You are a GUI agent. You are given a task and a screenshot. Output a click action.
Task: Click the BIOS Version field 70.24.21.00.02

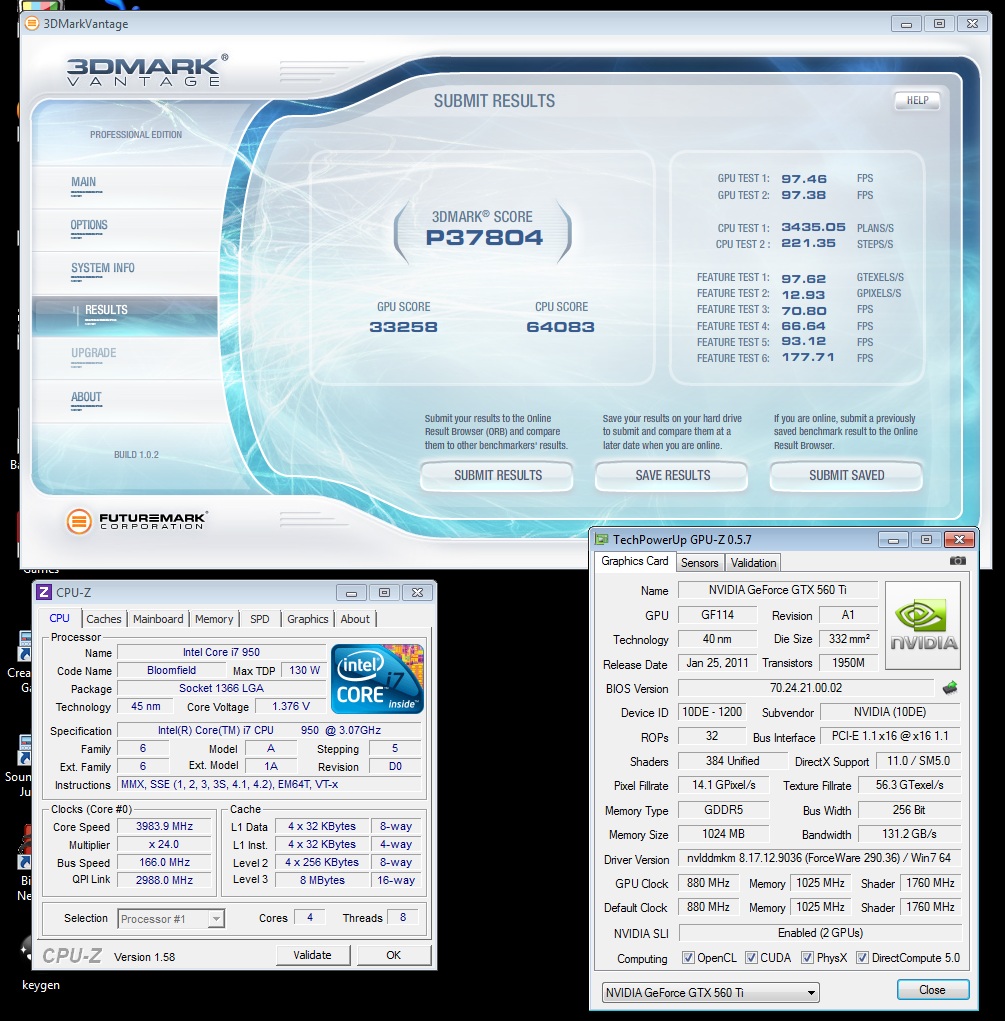coord(806,688)
